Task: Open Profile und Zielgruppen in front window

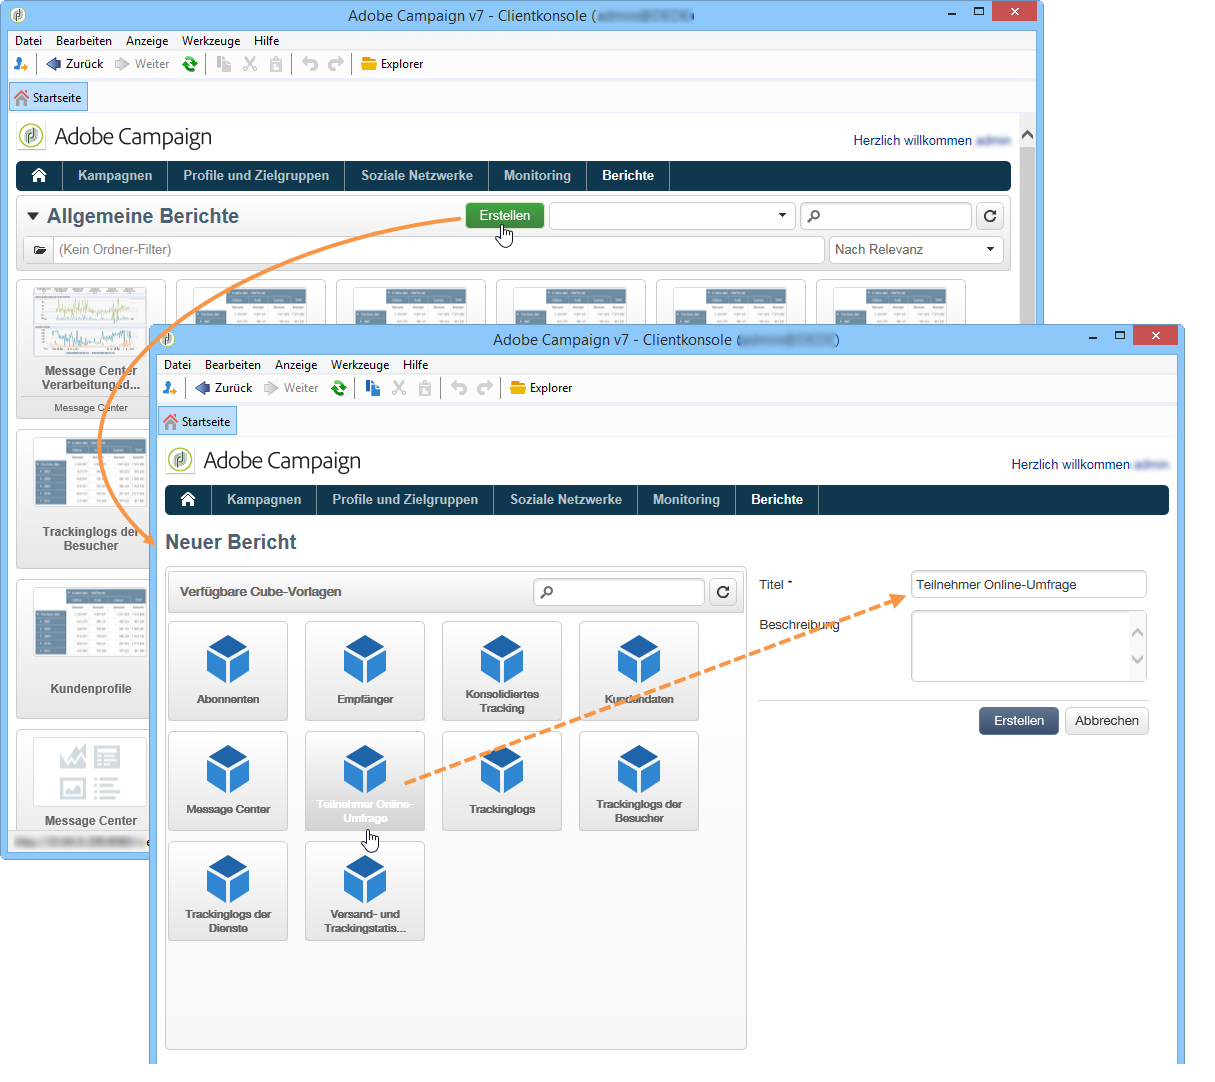Action: 405,499
